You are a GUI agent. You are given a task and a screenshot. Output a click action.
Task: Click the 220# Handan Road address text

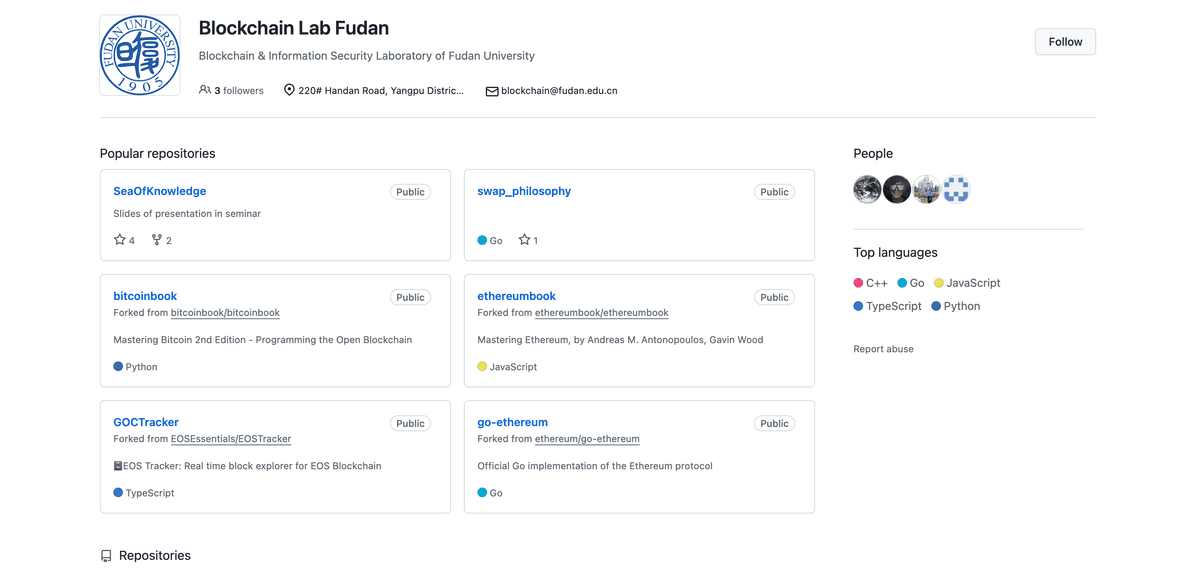pyautogui.click(x=381, y=90)
